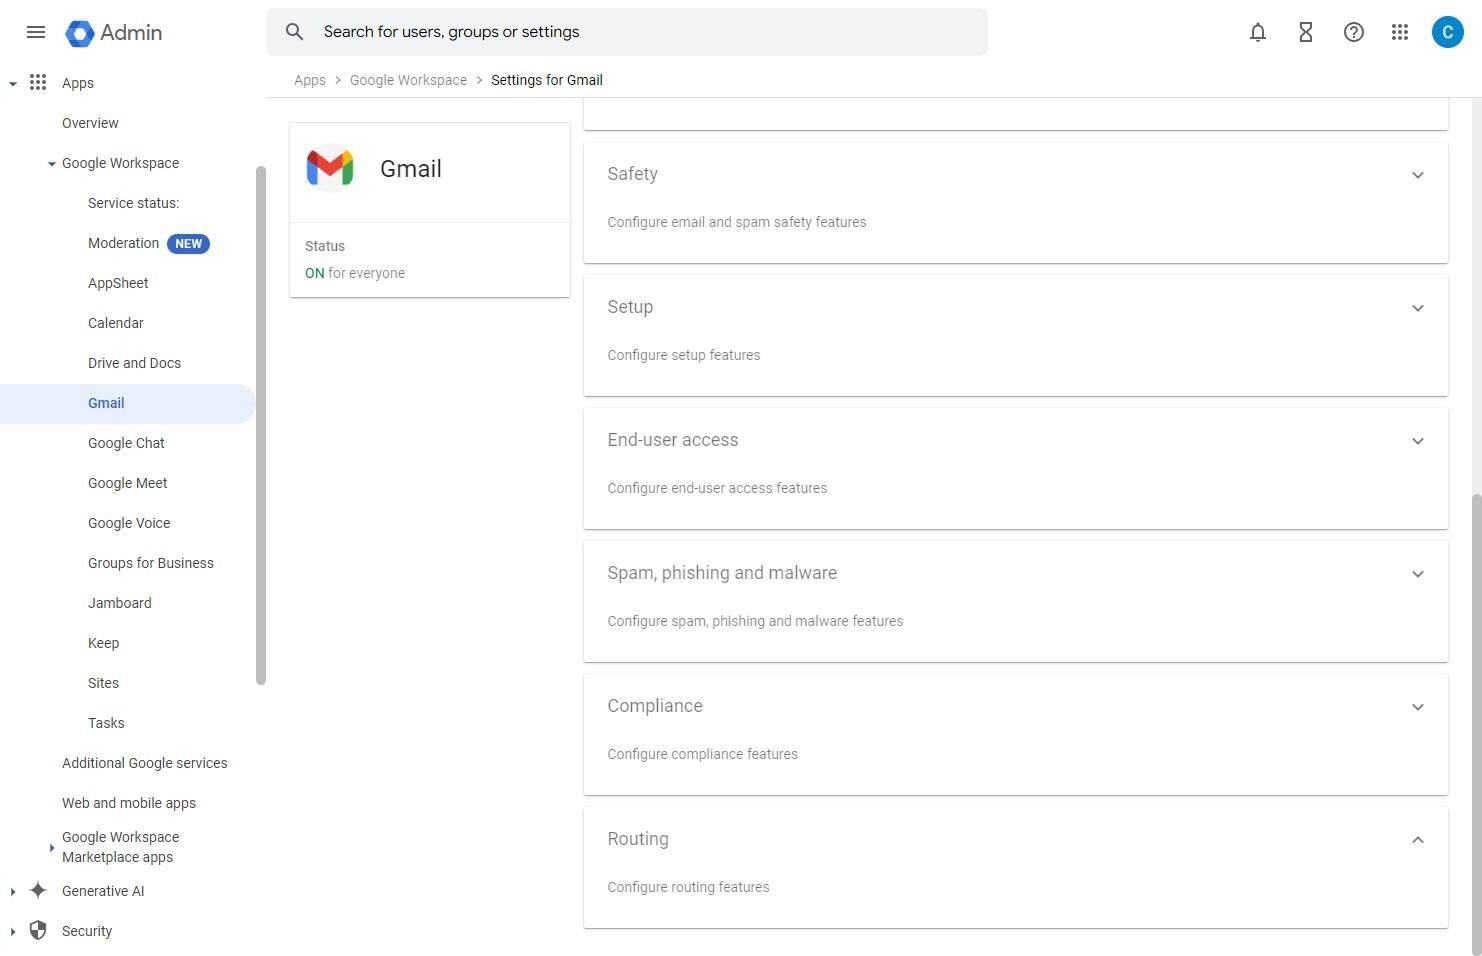Click the Google Workspace breadcrumb link
Viewport: 1482px width, 956px height.
pos(408,80)
